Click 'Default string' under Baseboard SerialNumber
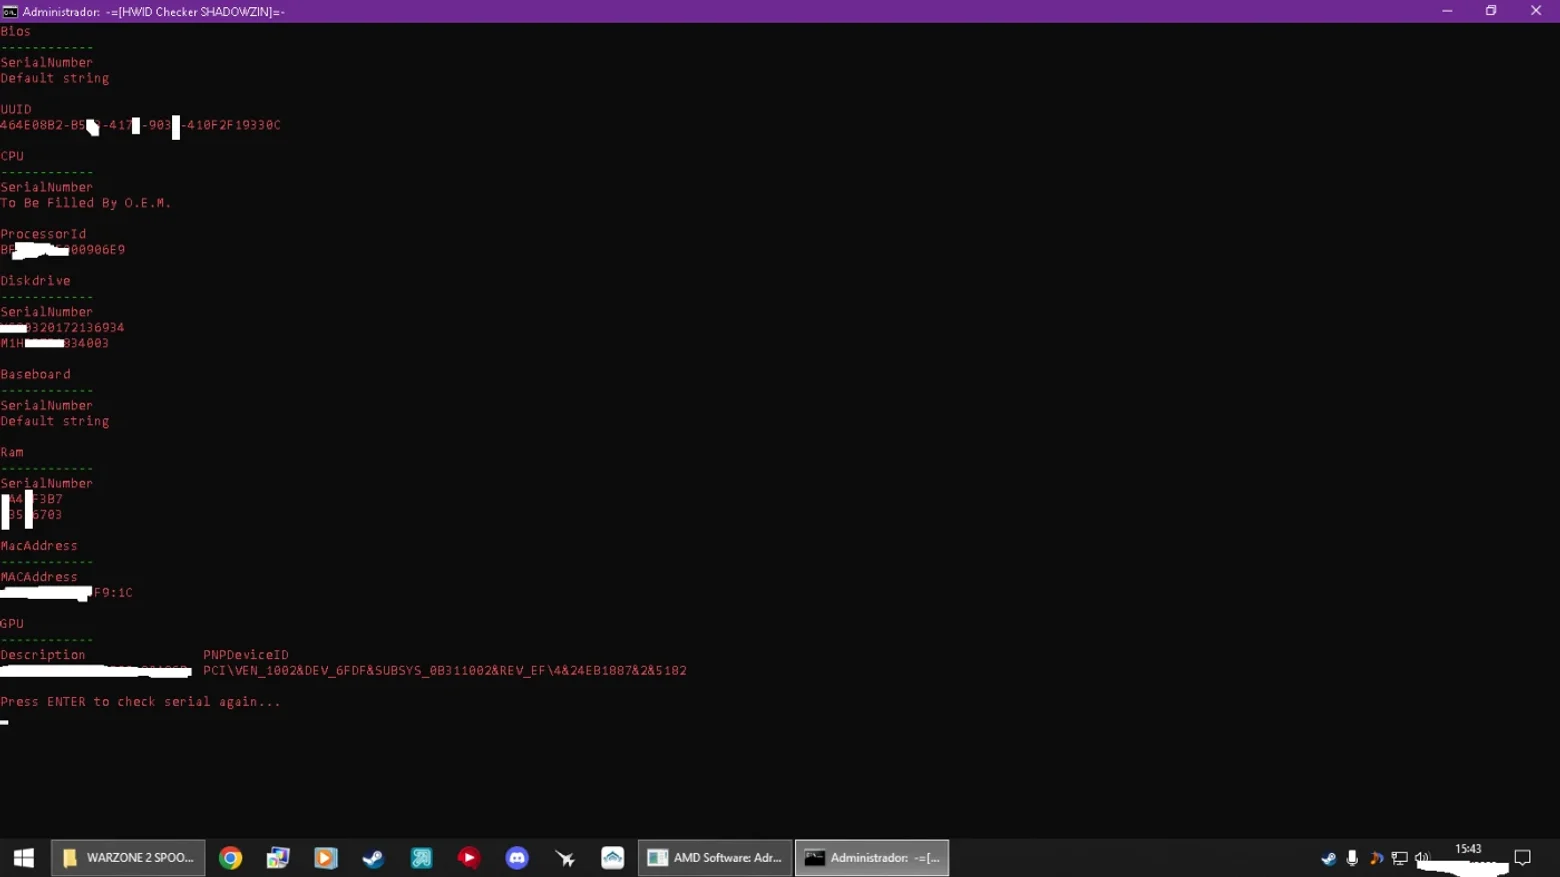 (55, 421)
